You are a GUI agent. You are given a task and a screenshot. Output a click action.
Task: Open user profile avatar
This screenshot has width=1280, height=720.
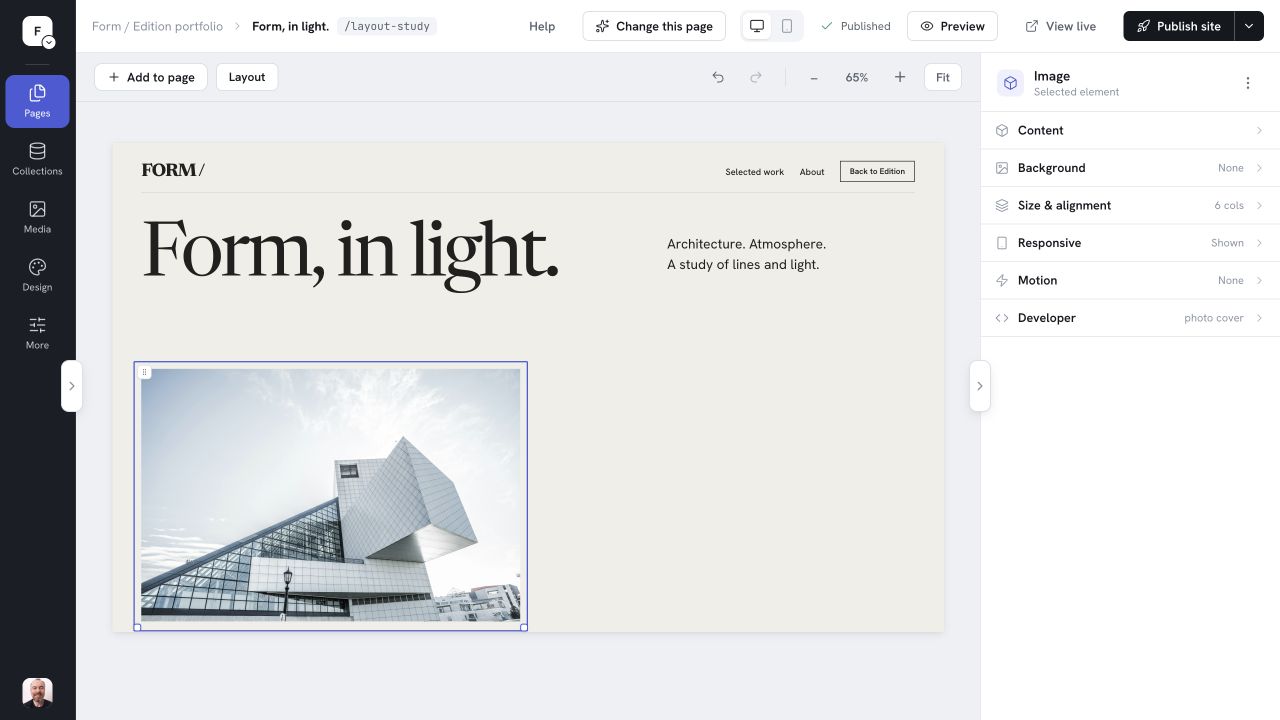point(37,692)
